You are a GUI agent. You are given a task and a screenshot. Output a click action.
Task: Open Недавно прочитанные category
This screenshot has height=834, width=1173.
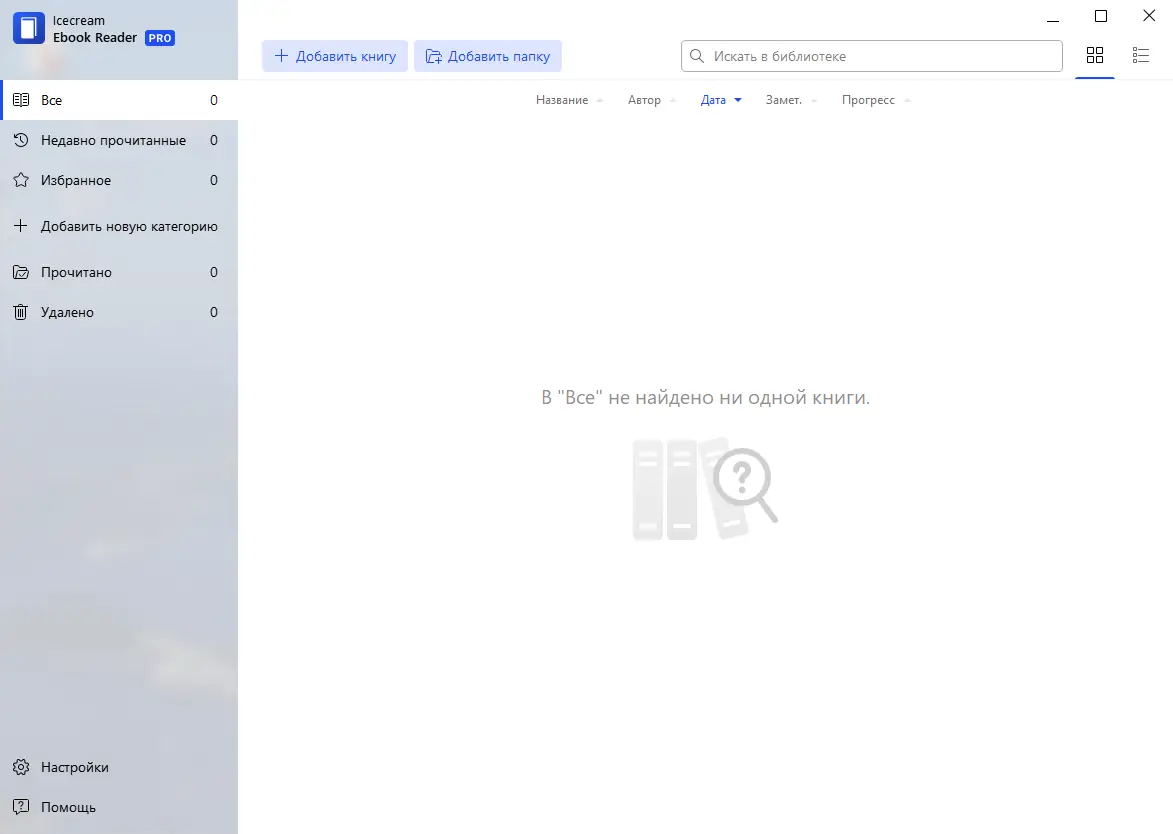coord(119,141)
